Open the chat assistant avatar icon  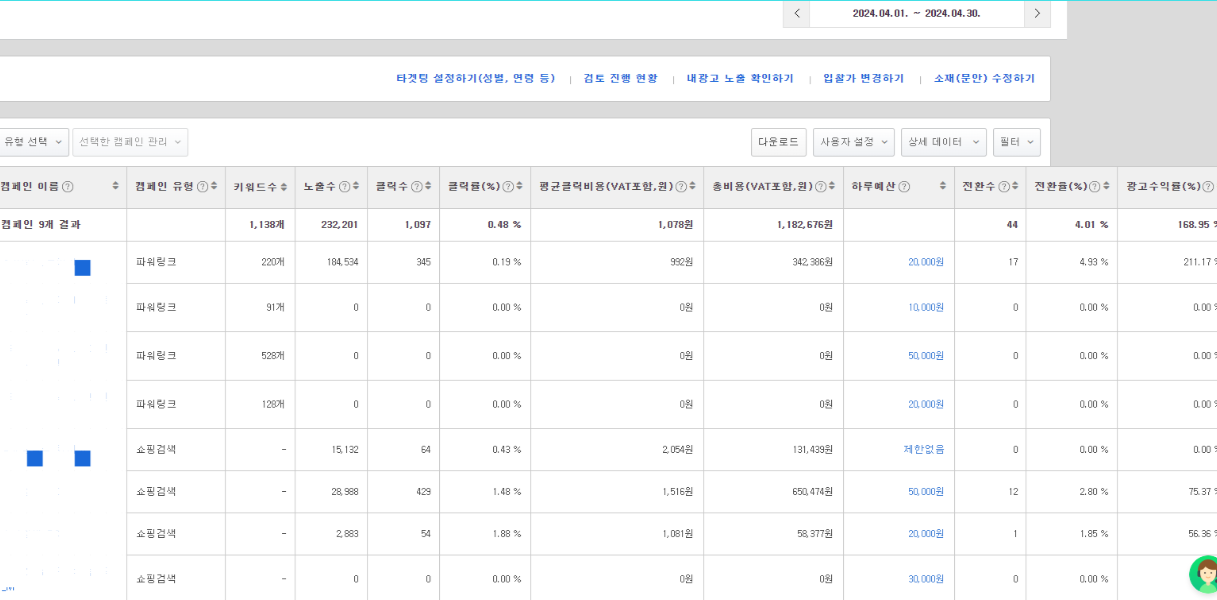click(x=1204, y=574)
